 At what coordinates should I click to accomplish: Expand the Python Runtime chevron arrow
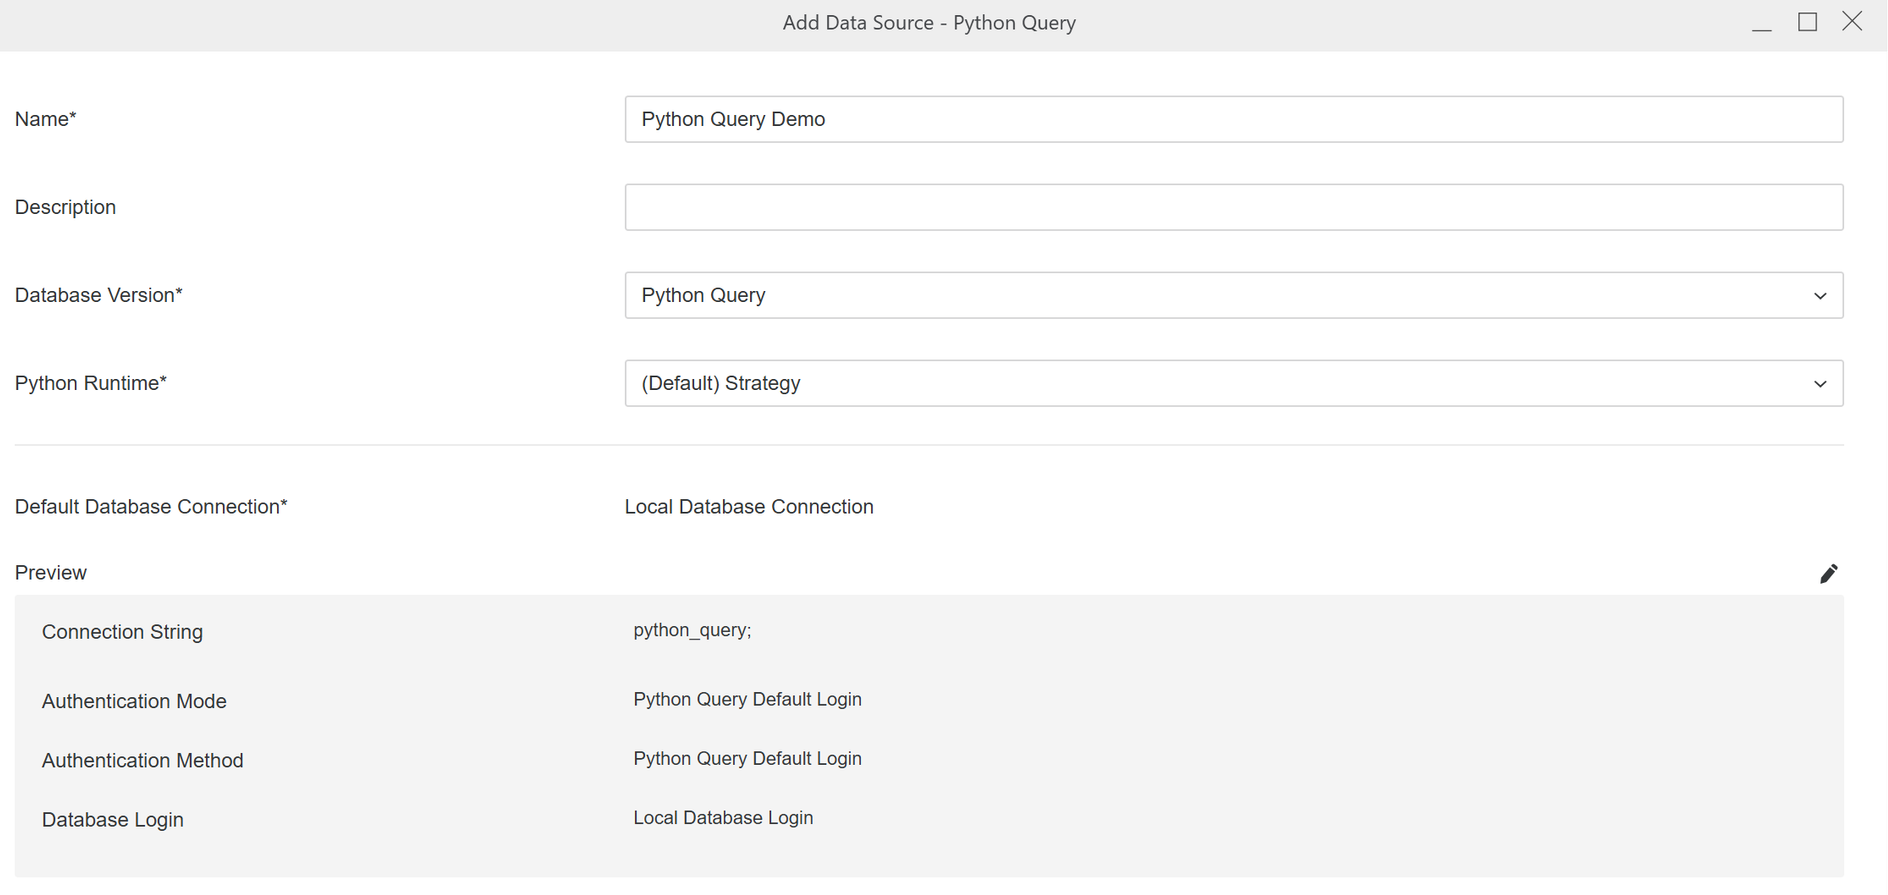pos(1819,384)
